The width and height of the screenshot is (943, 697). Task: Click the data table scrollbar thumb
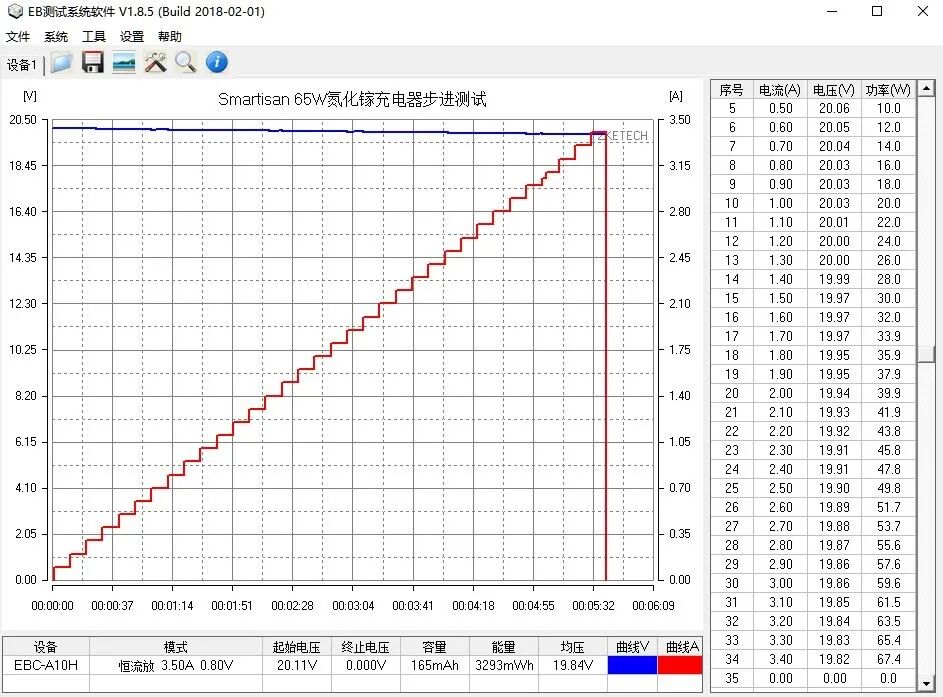tap(927, 354)
